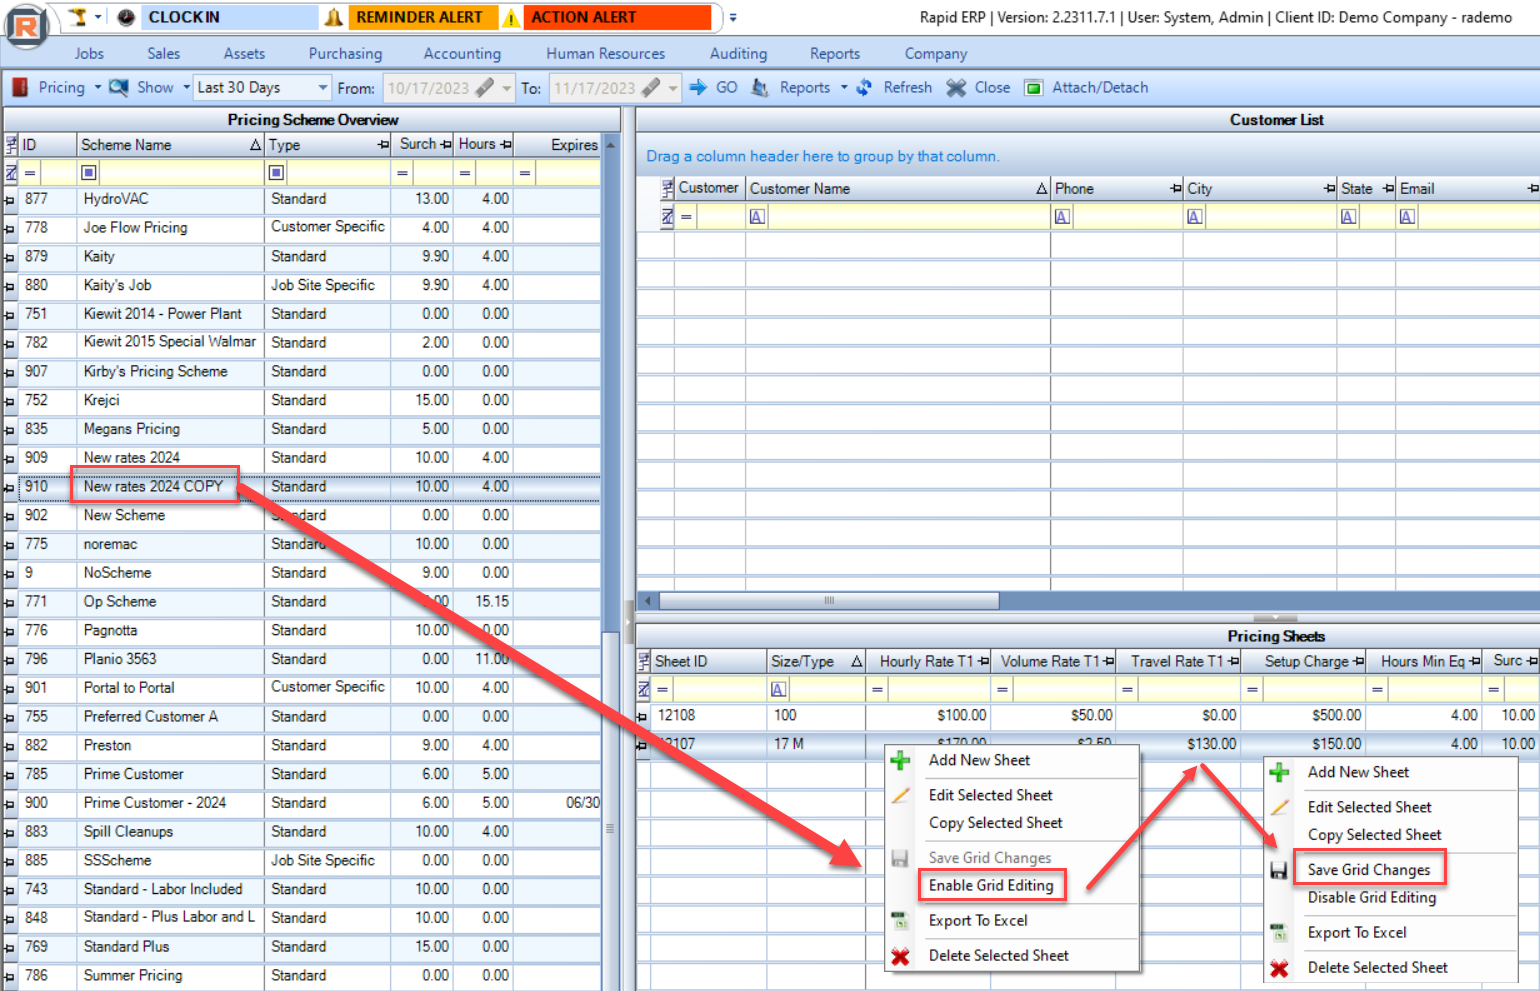Viewport: 1540px width, 991px height.
Task: Toggle the pin on the Surch column
Action: coord(445,145)
